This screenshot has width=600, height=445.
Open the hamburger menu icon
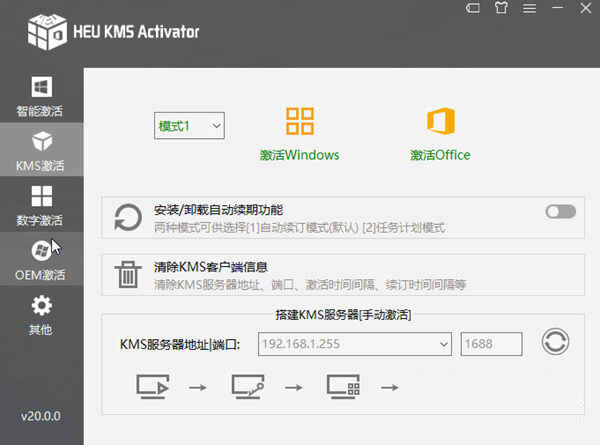pyautogui.click(x=530, y=8)
